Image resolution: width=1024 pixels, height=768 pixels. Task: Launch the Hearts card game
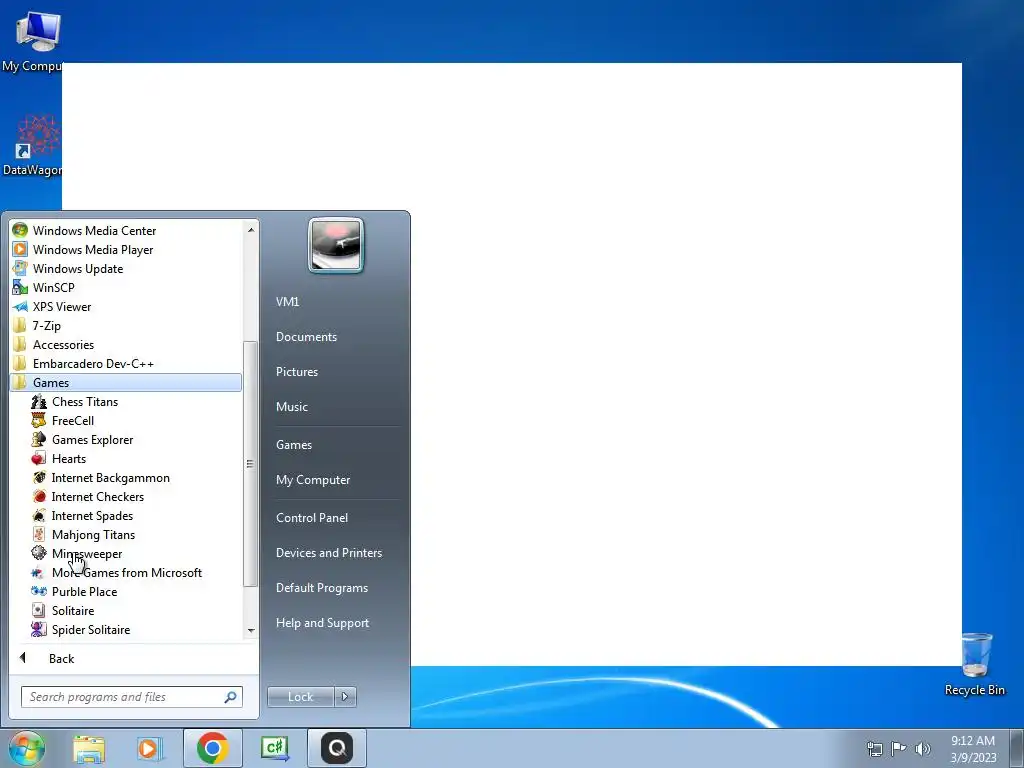125,458
